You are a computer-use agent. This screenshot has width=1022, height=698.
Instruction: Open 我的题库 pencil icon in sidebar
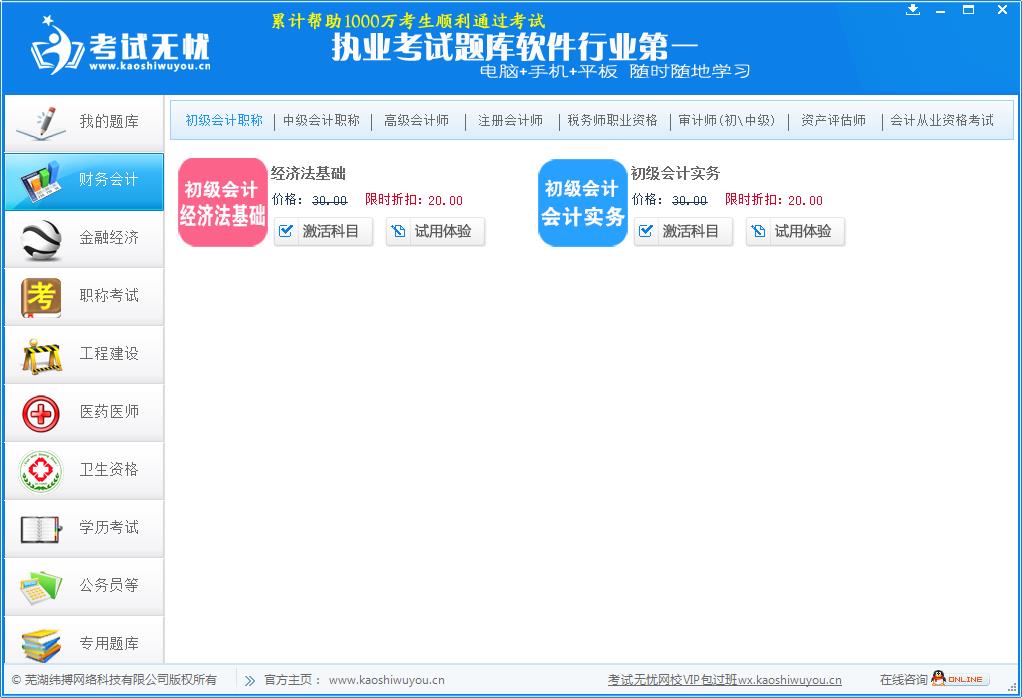coord(40,124)
